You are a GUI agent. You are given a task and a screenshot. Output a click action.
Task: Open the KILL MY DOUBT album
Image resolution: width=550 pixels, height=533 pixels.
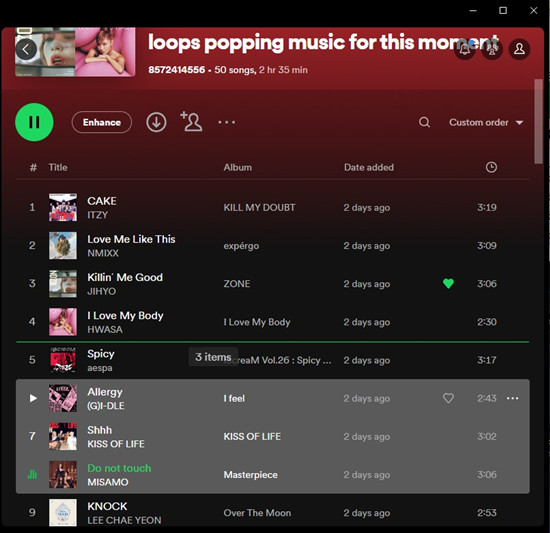coord(259,207)
